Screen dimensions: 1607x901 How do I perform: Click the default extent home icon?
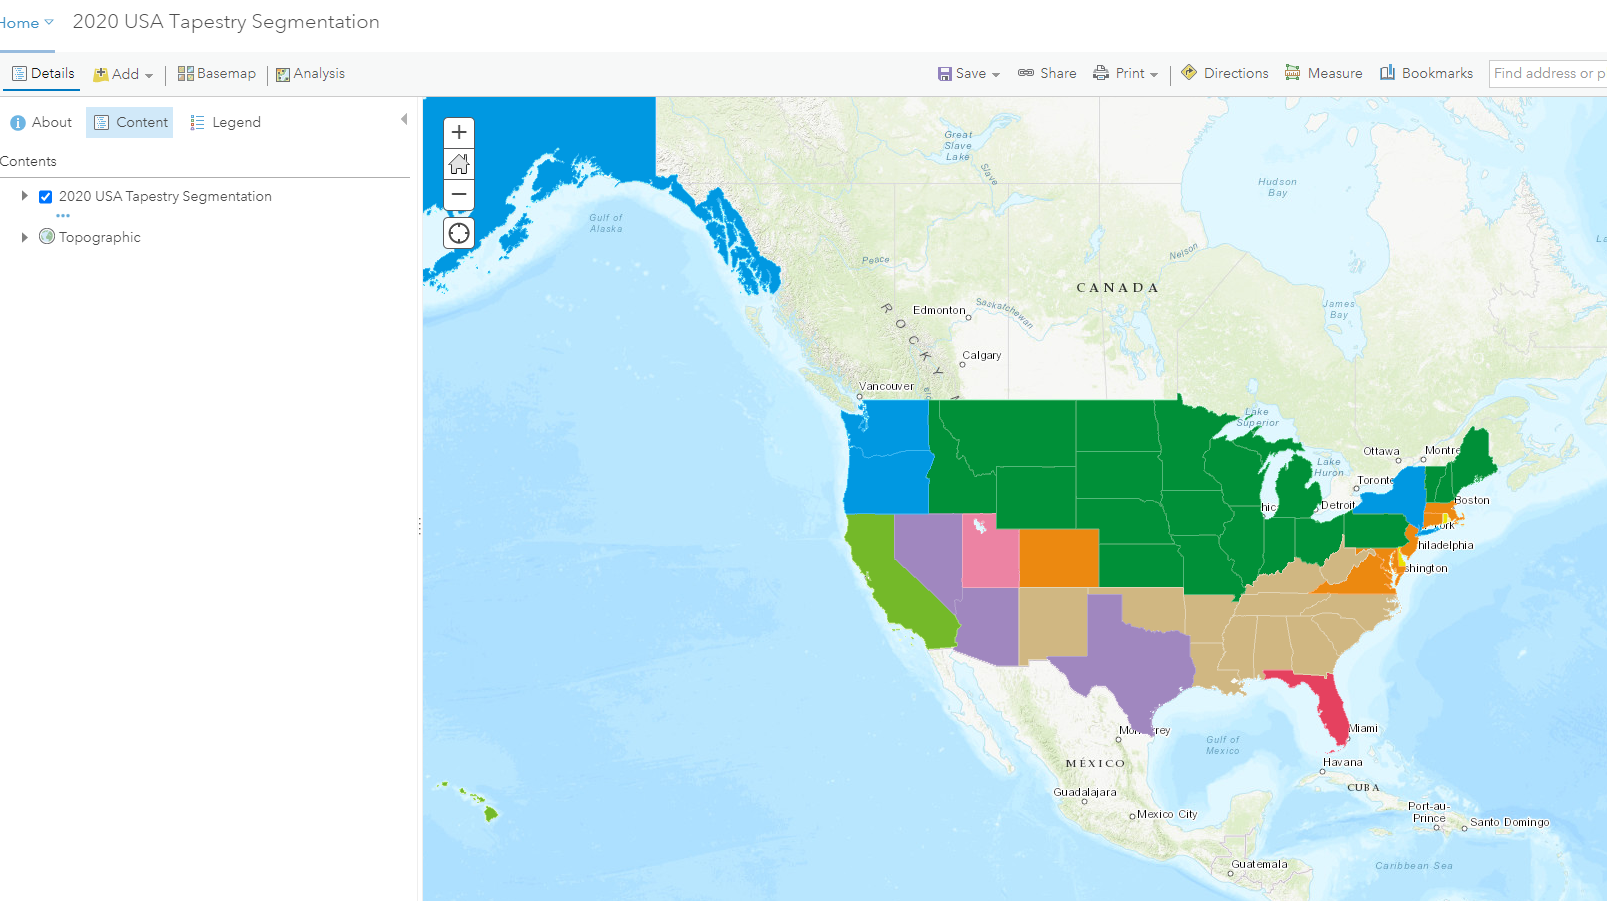[458, 163]
